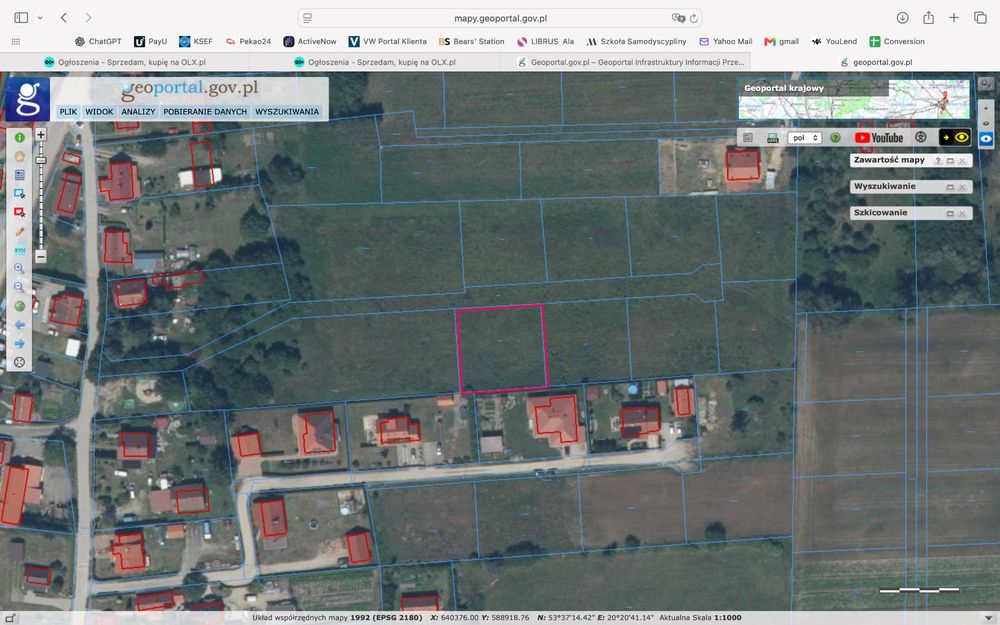Expand the Szkicowanie panel

pos(950,214)
